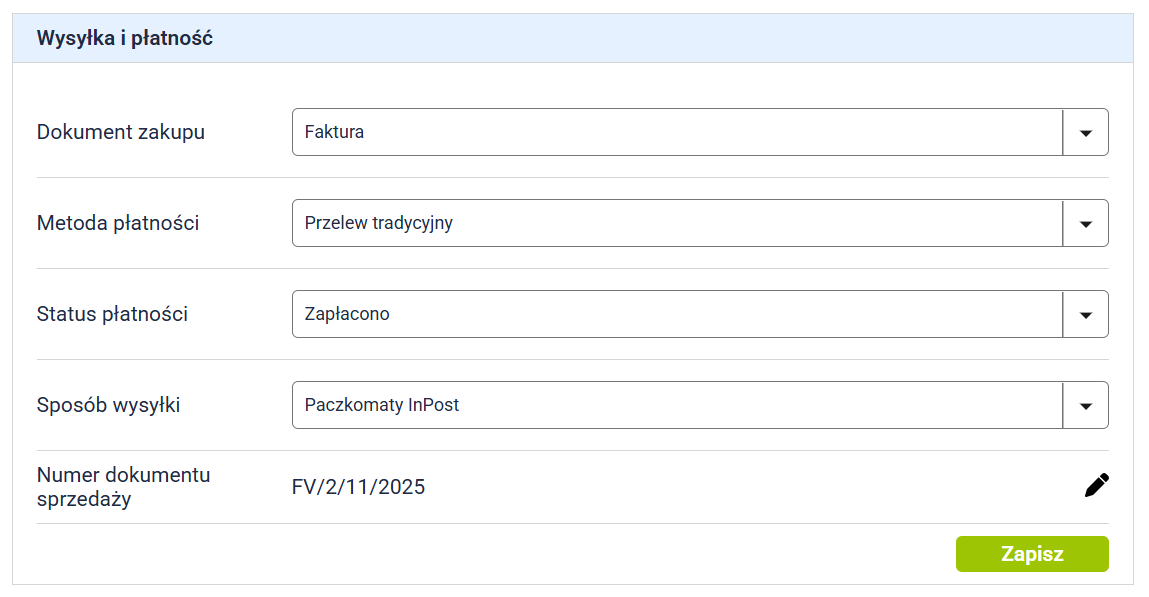The width and height of the screenshot is (1149, 597).
Task: Open the Dokument zakupu dropdown arrow
Action: click(x=1086, y=132)
